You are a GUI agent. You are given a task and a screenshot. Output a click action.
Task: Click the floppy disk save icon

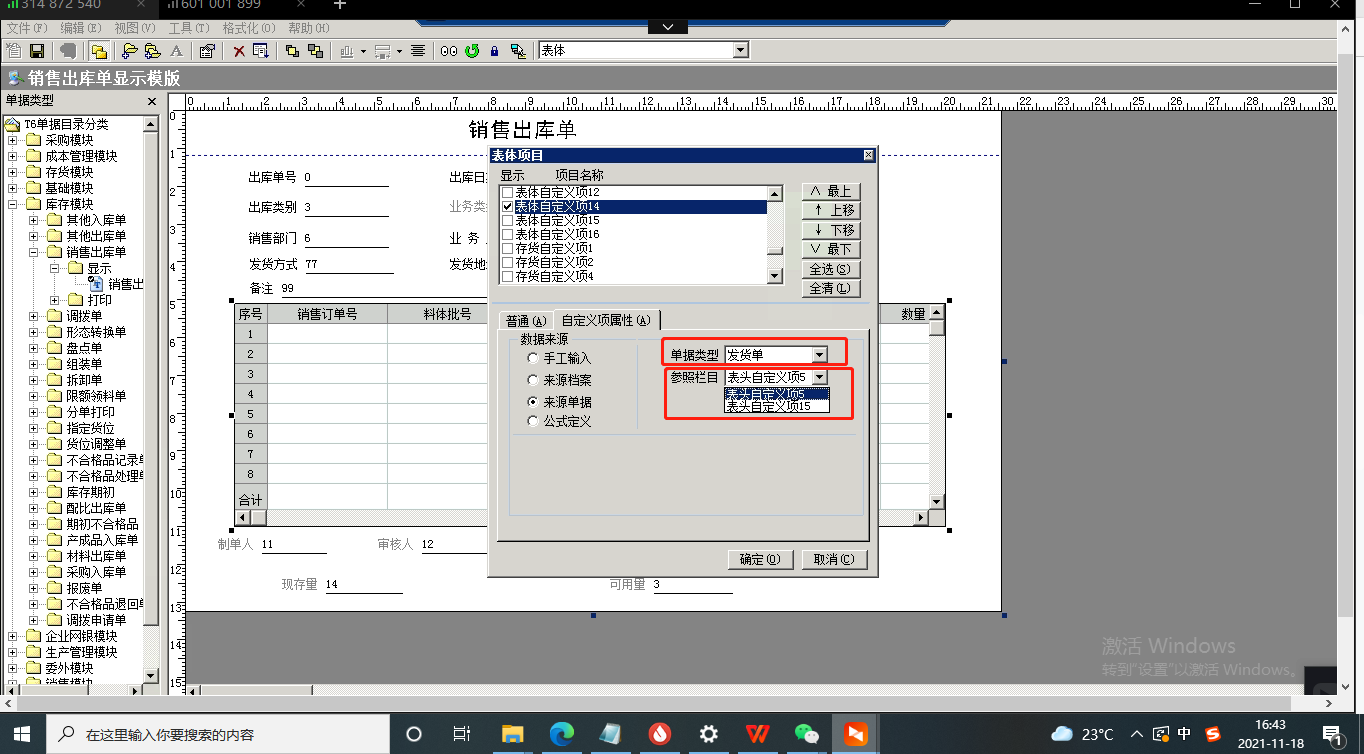pos(37,50)
